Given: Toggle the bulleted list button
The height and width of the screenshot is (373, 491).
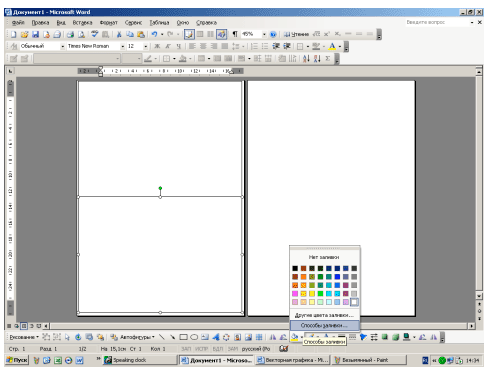Looking at the screenshot, I should pos(265,46).
